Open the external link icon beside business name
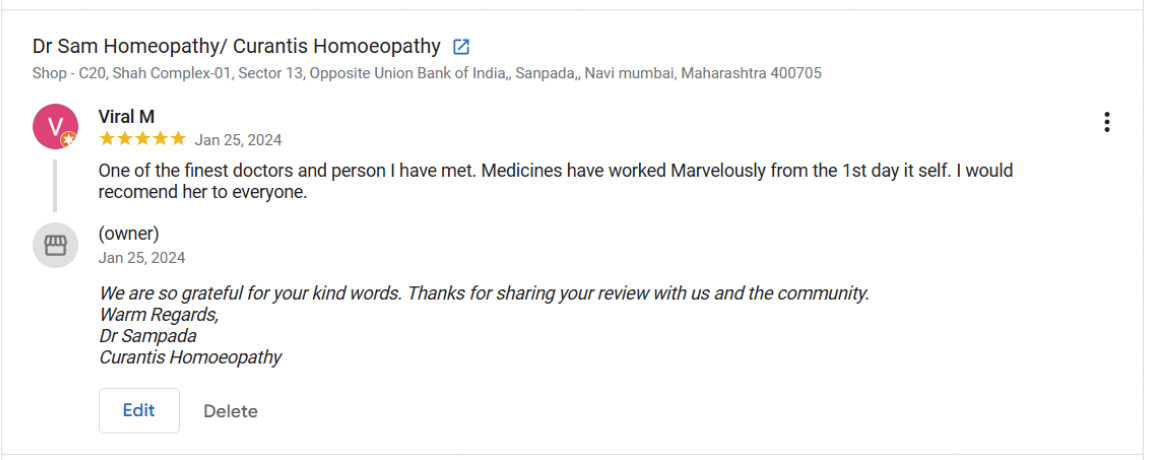Image resolution: width=1152 pixels, height=460 pixels. tap(461, 47)
